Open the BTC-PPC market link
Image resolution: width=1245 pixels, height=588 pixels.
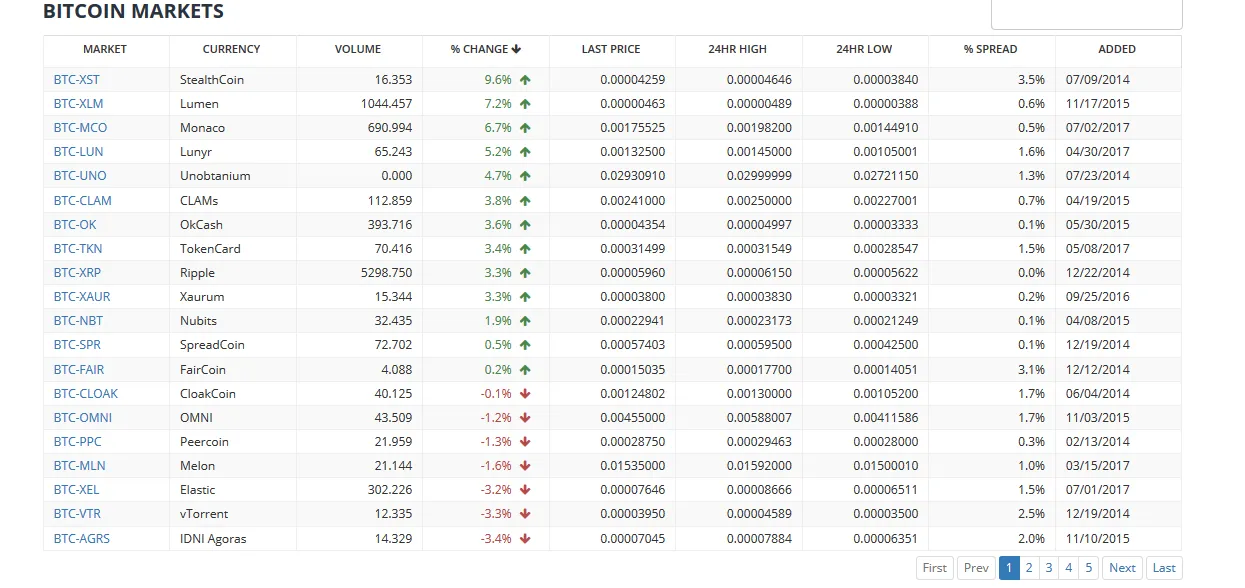(78, 441)
